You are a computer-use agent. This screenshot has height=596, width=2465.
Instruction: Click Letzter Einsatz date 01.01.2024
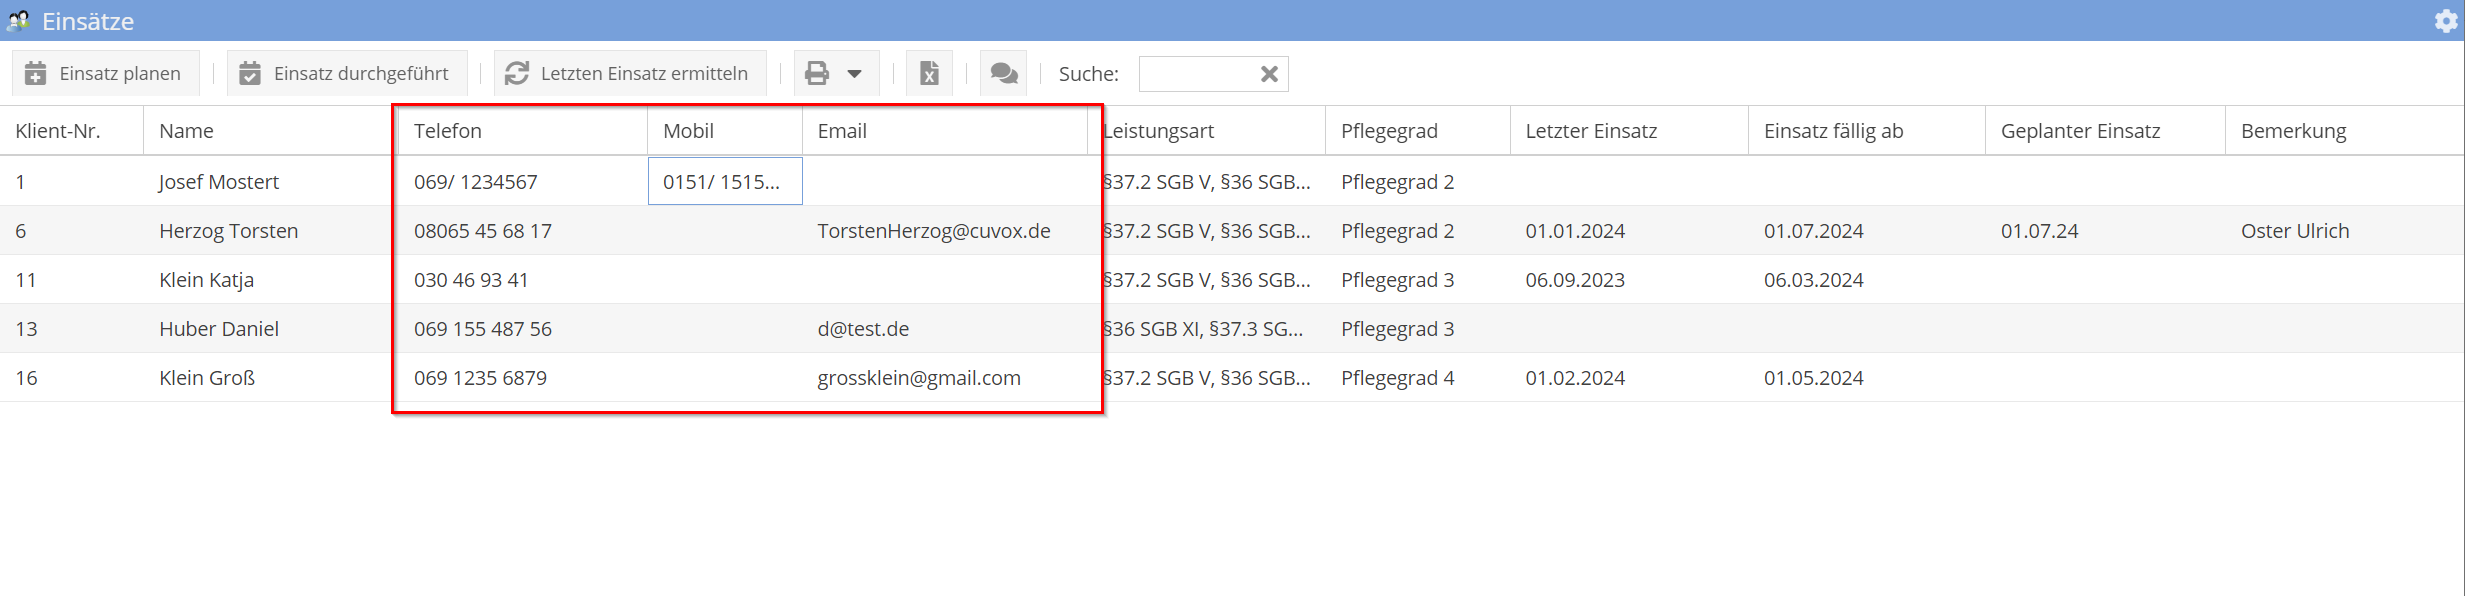(x=1575, y=231)
